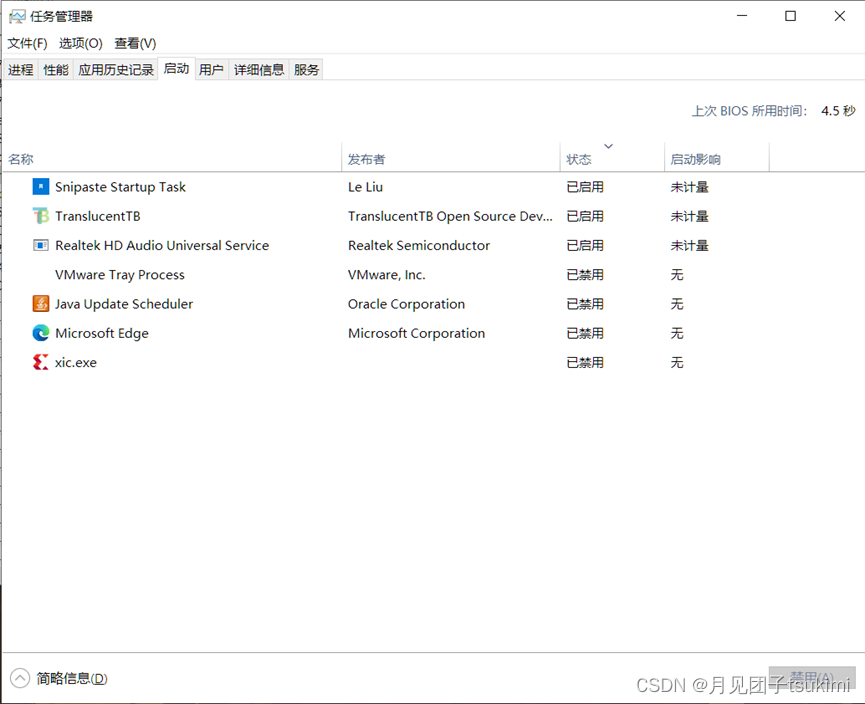Click 无 impact of VMware Tray Process
865x704 pixels.
677,275
